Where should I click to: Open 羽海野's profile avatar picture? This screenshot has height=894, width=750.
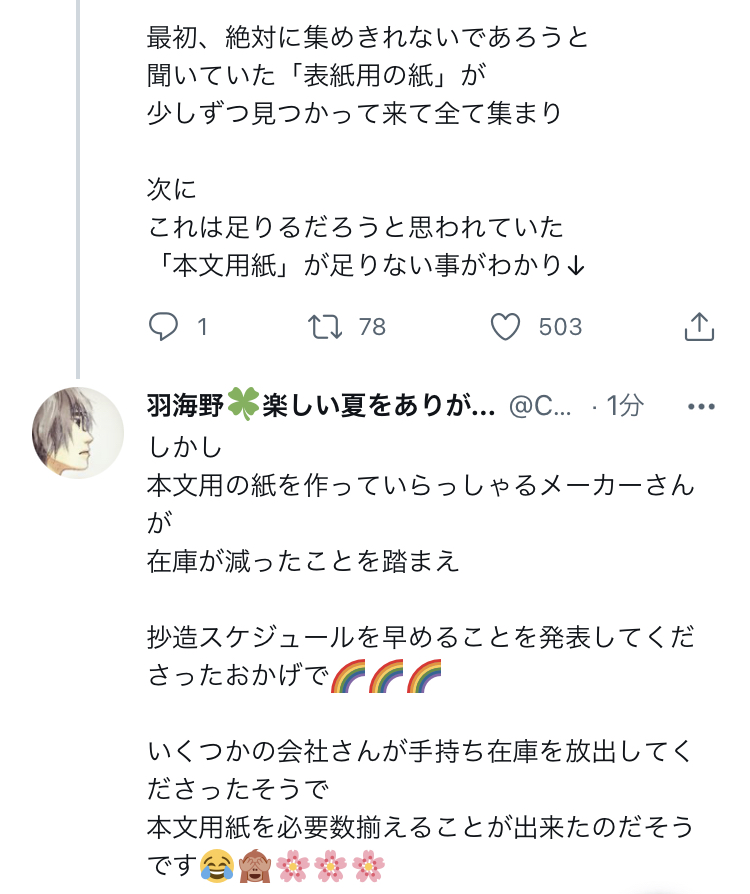[x=79, y=433]
